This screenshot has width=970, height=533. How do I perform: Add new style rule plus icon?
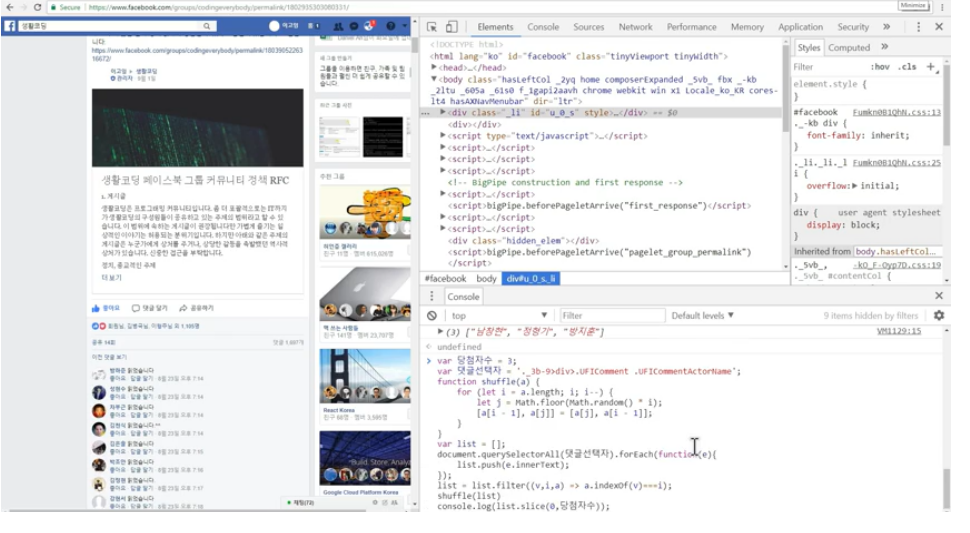(x=930, y=66)
